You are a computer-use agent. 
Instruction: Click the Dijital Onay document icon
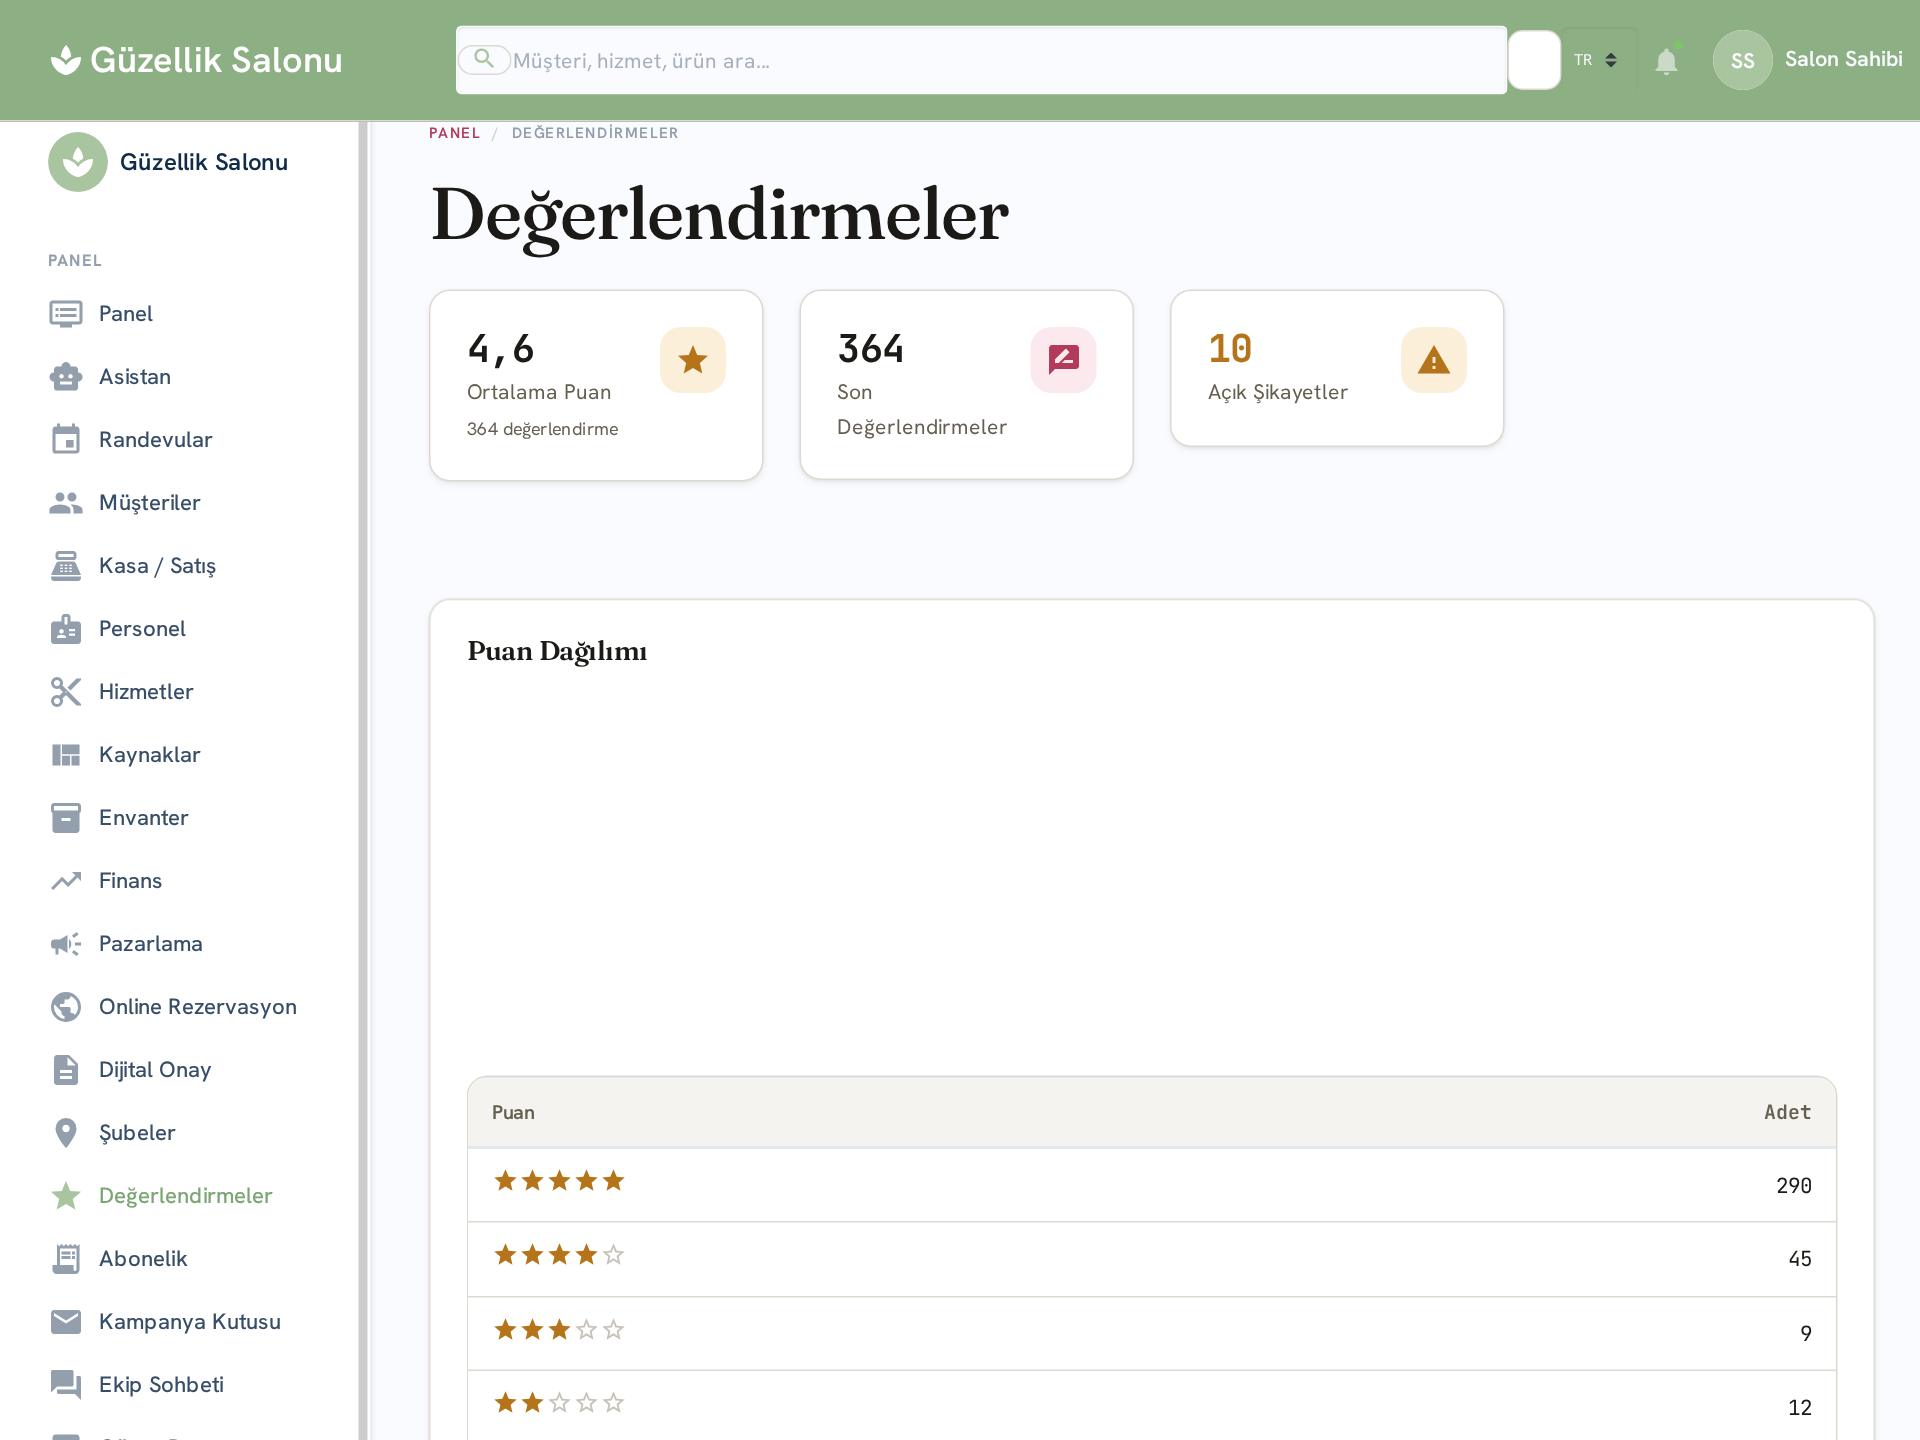(66, 1070)
